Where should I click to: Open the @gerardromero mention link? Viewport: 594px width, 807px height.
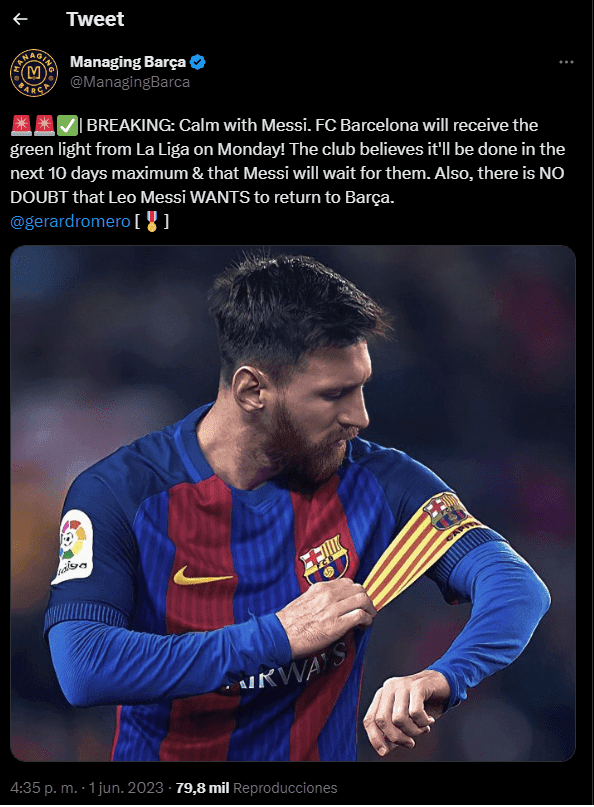(70, 221)
